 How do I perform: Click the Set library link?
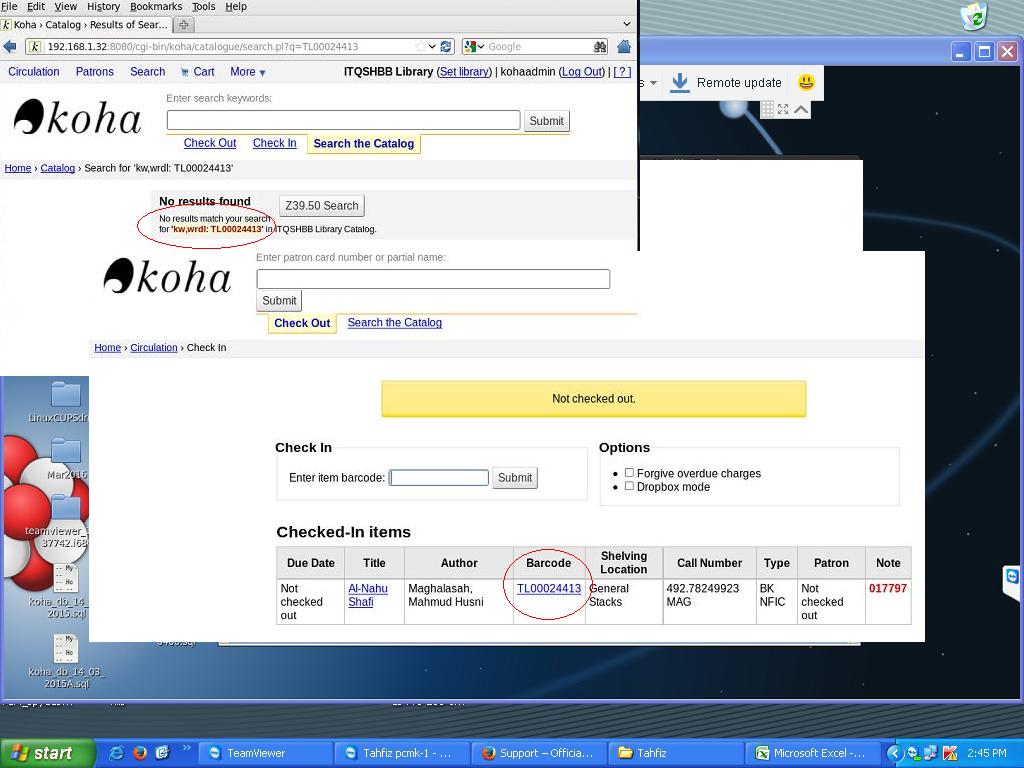click(x=464, y=72)
